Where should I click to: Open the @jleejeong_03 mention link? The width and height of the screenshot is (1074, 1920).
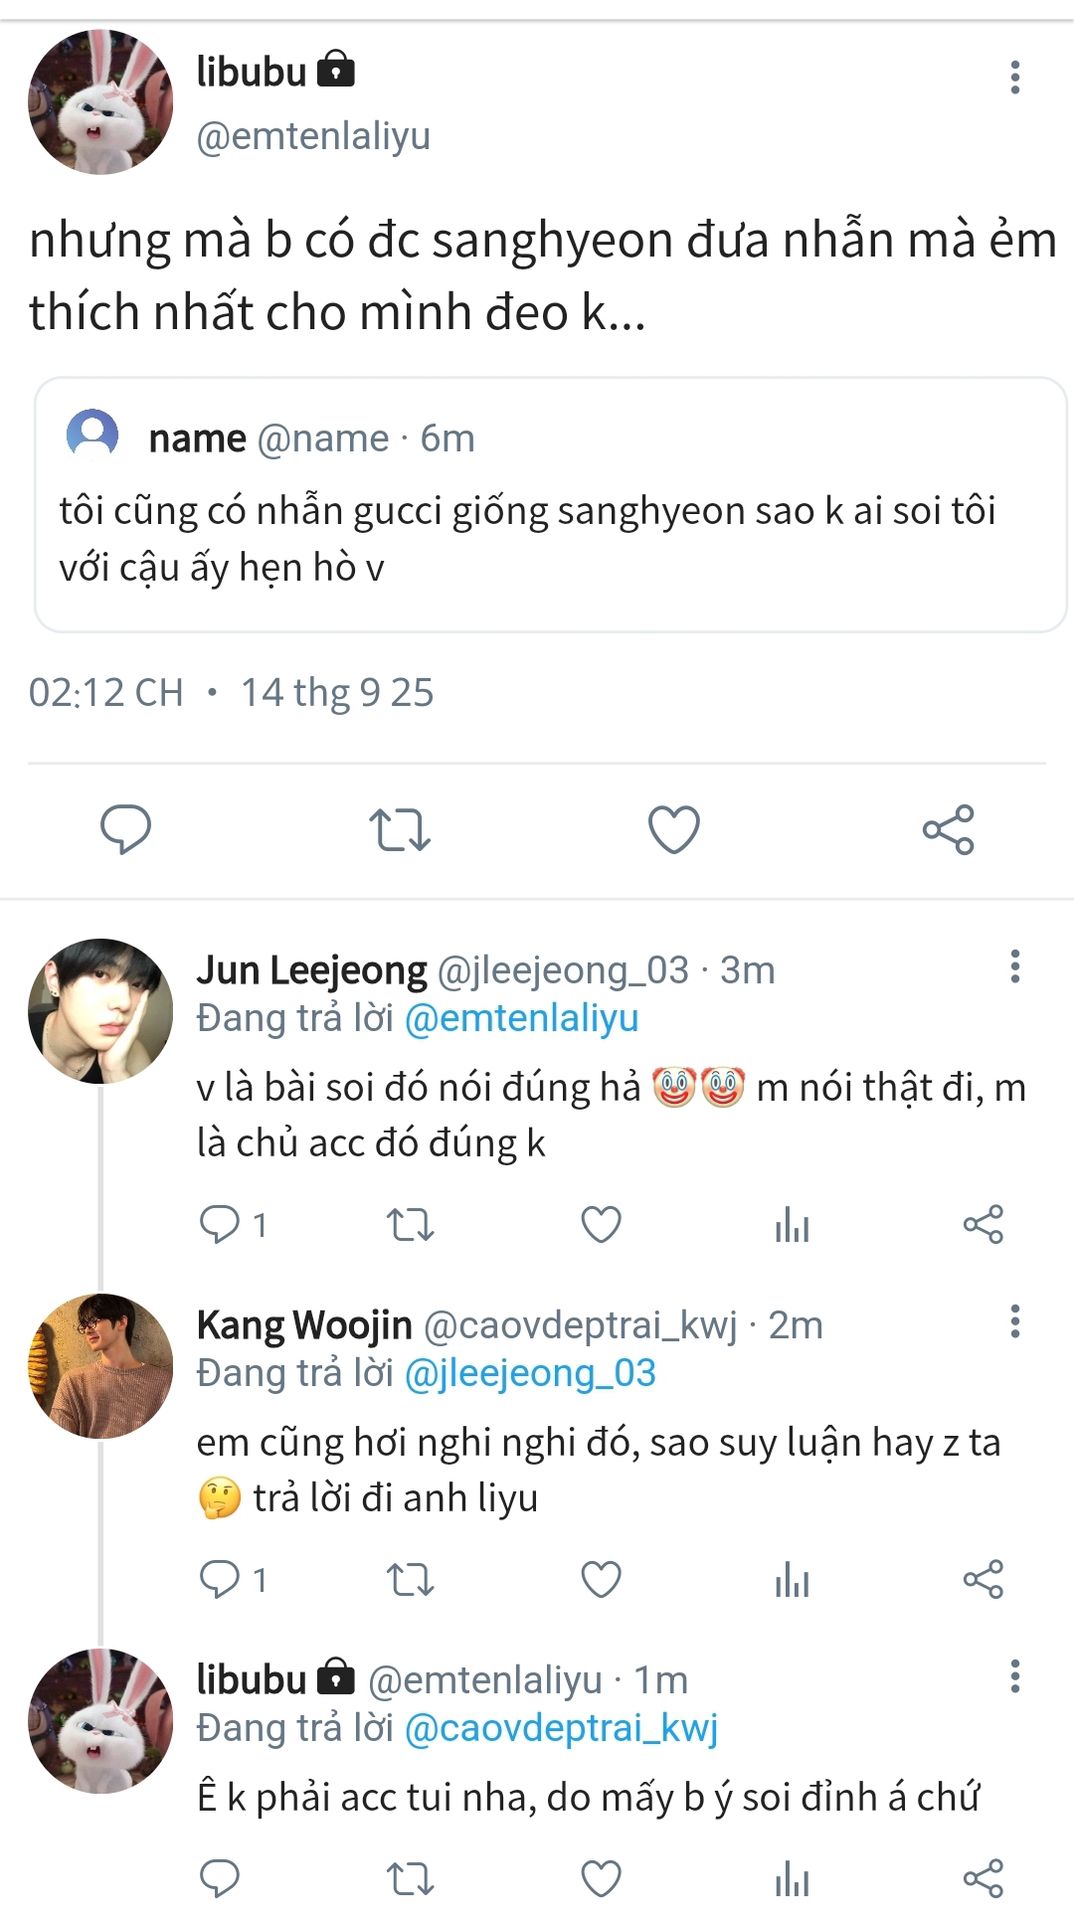(530, 1373)
